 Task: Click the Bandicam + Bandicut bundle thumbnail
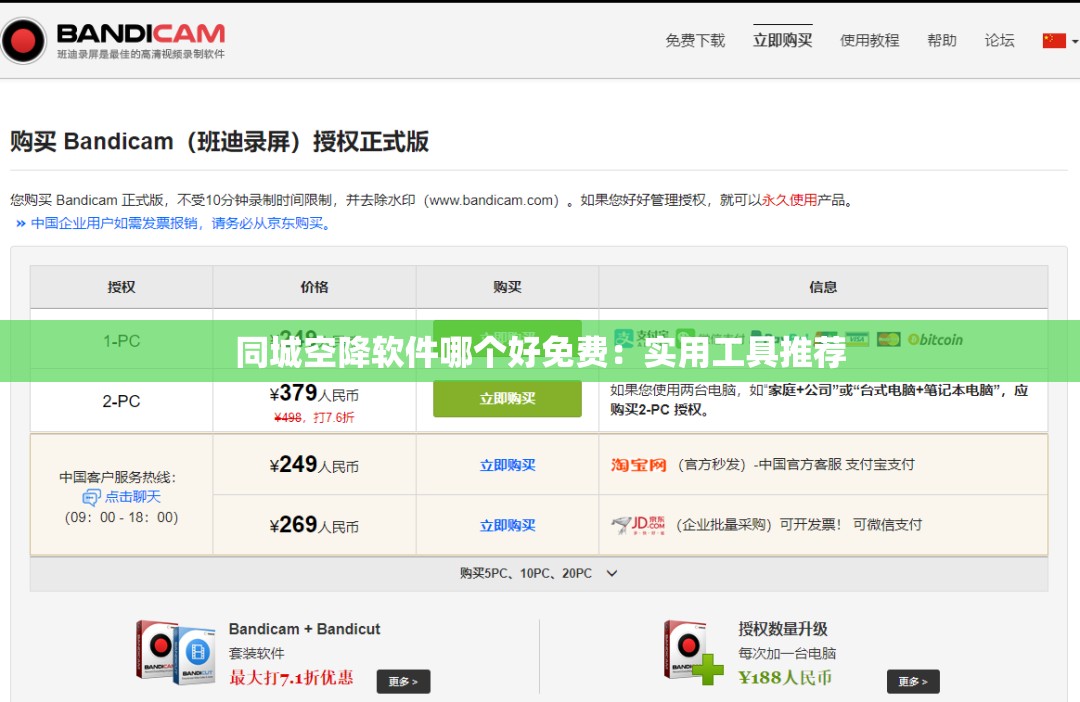pyautogui.click(x=176, y=650)
